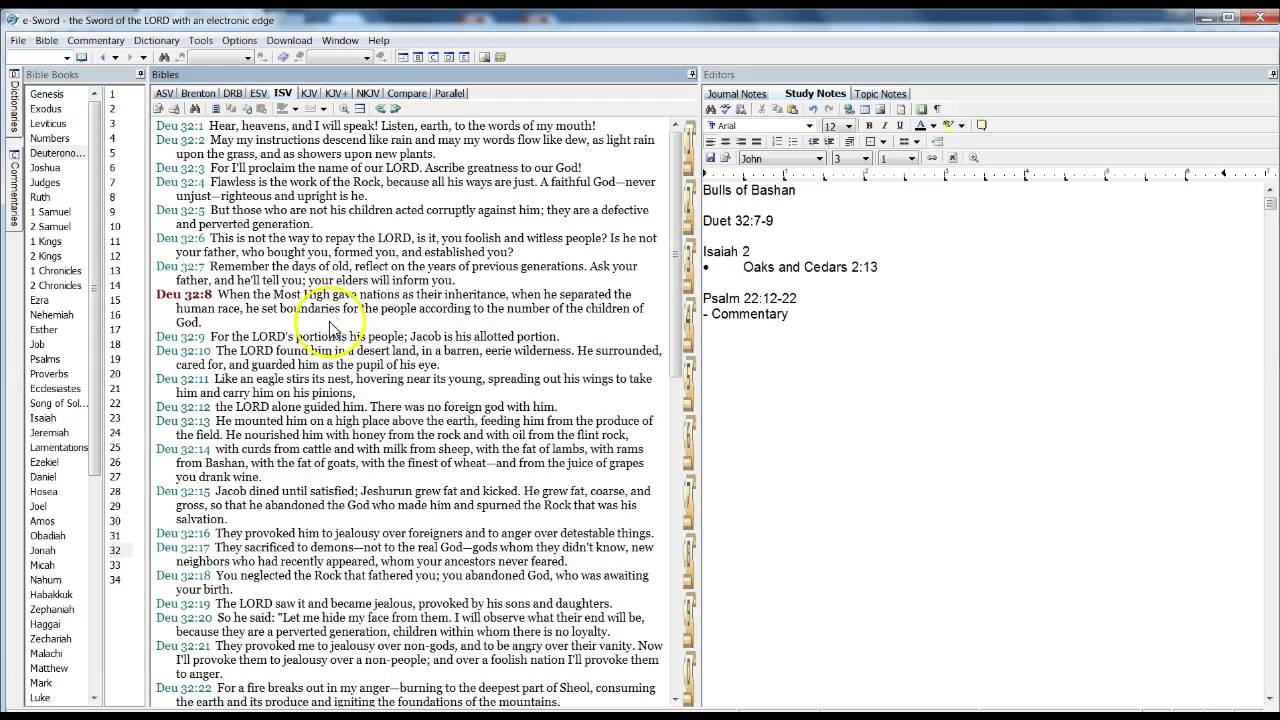This screenshot has height=720, width=1280.
Task: Open the verse 1 dropdown in editor
Action: 912,158
